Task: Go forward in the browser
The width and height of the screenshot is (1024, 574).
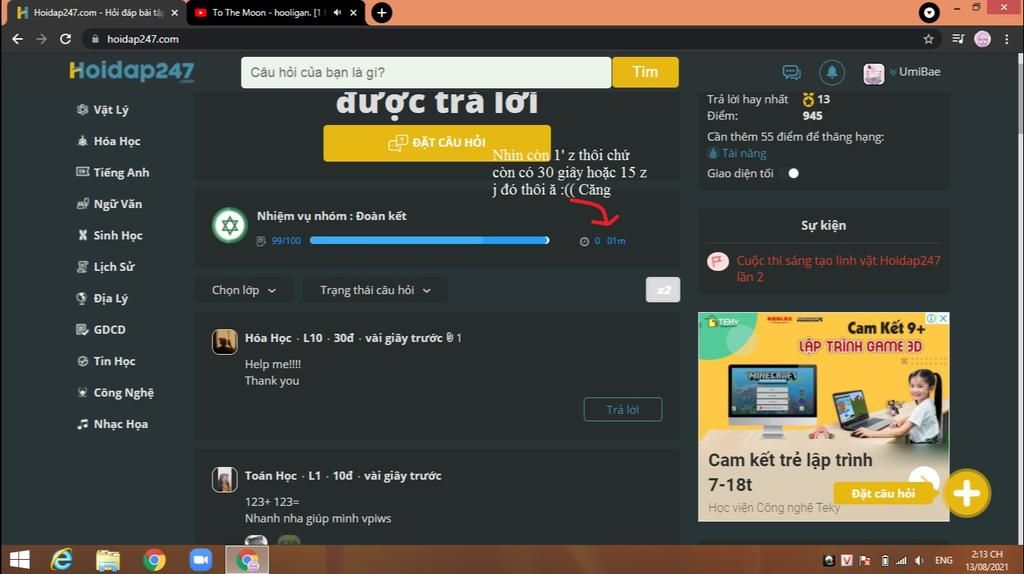Action: tap(41, 39)
